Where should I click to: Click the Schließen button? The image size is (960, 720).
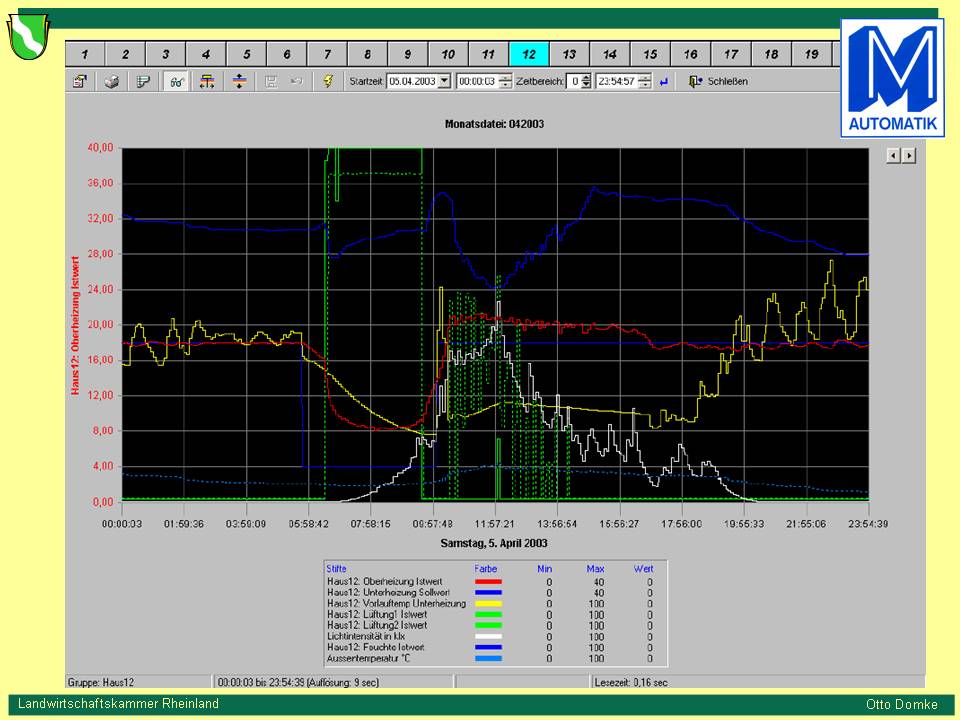718,81
